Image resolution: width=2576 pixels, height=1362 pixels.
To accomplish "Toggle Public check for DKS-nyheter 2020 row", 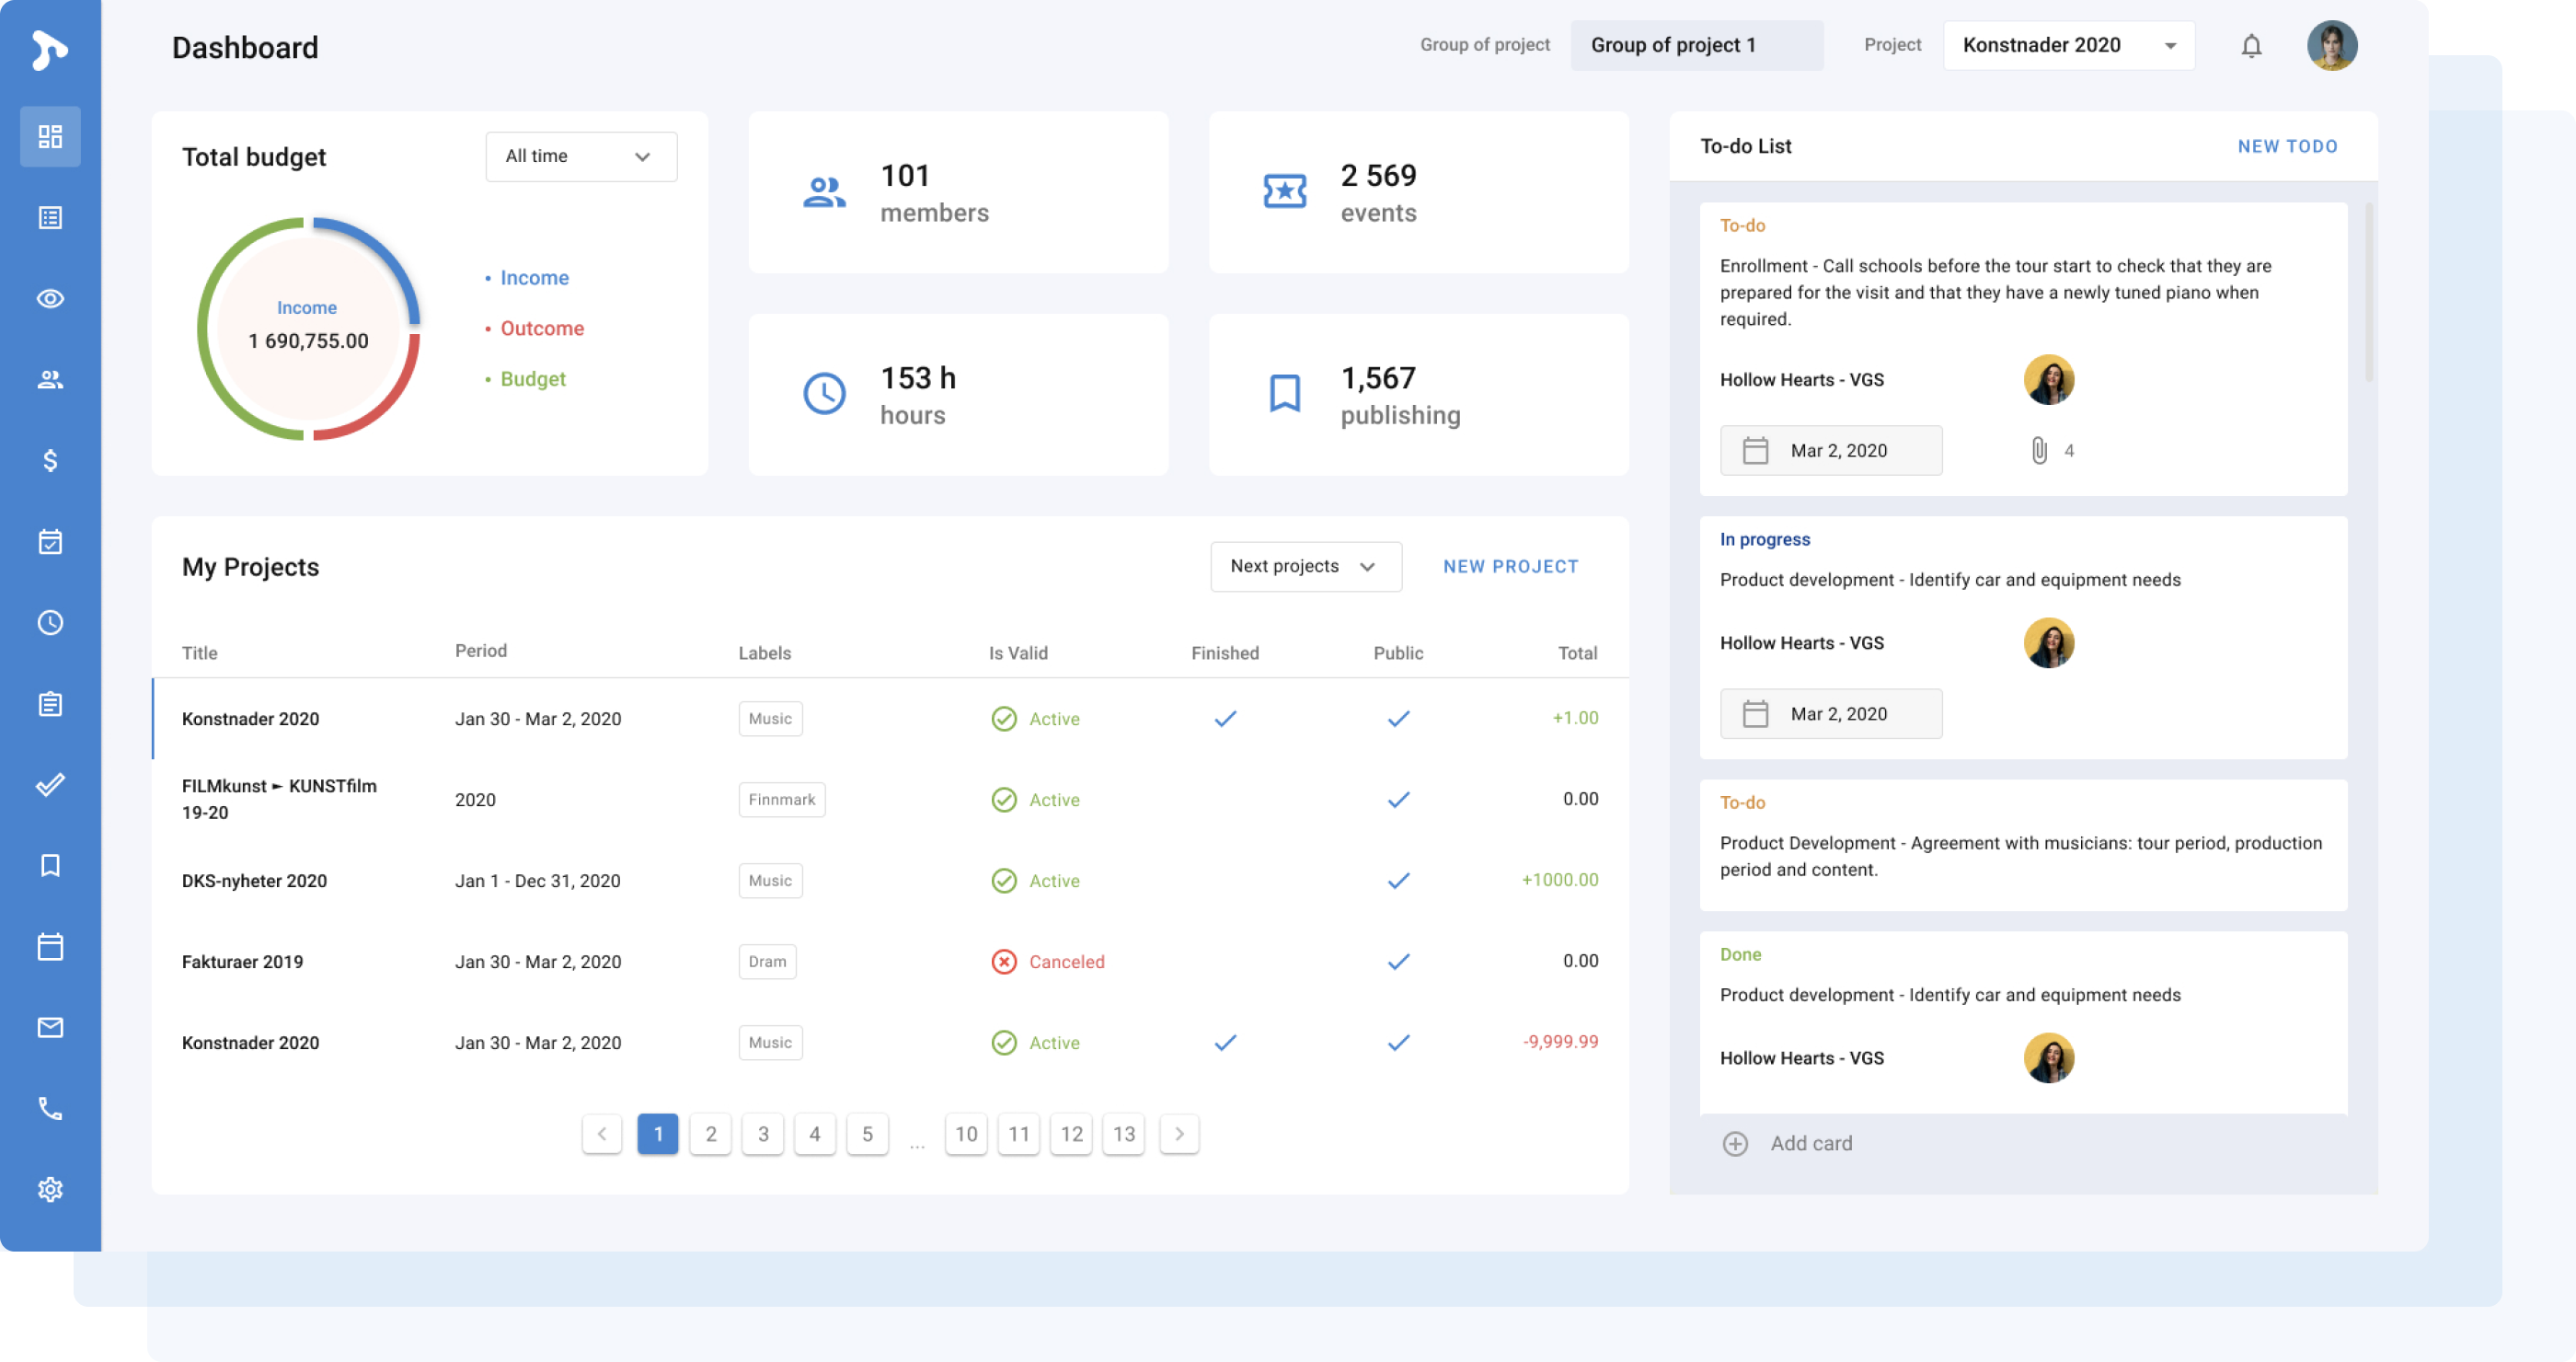I will point(1398,880).
